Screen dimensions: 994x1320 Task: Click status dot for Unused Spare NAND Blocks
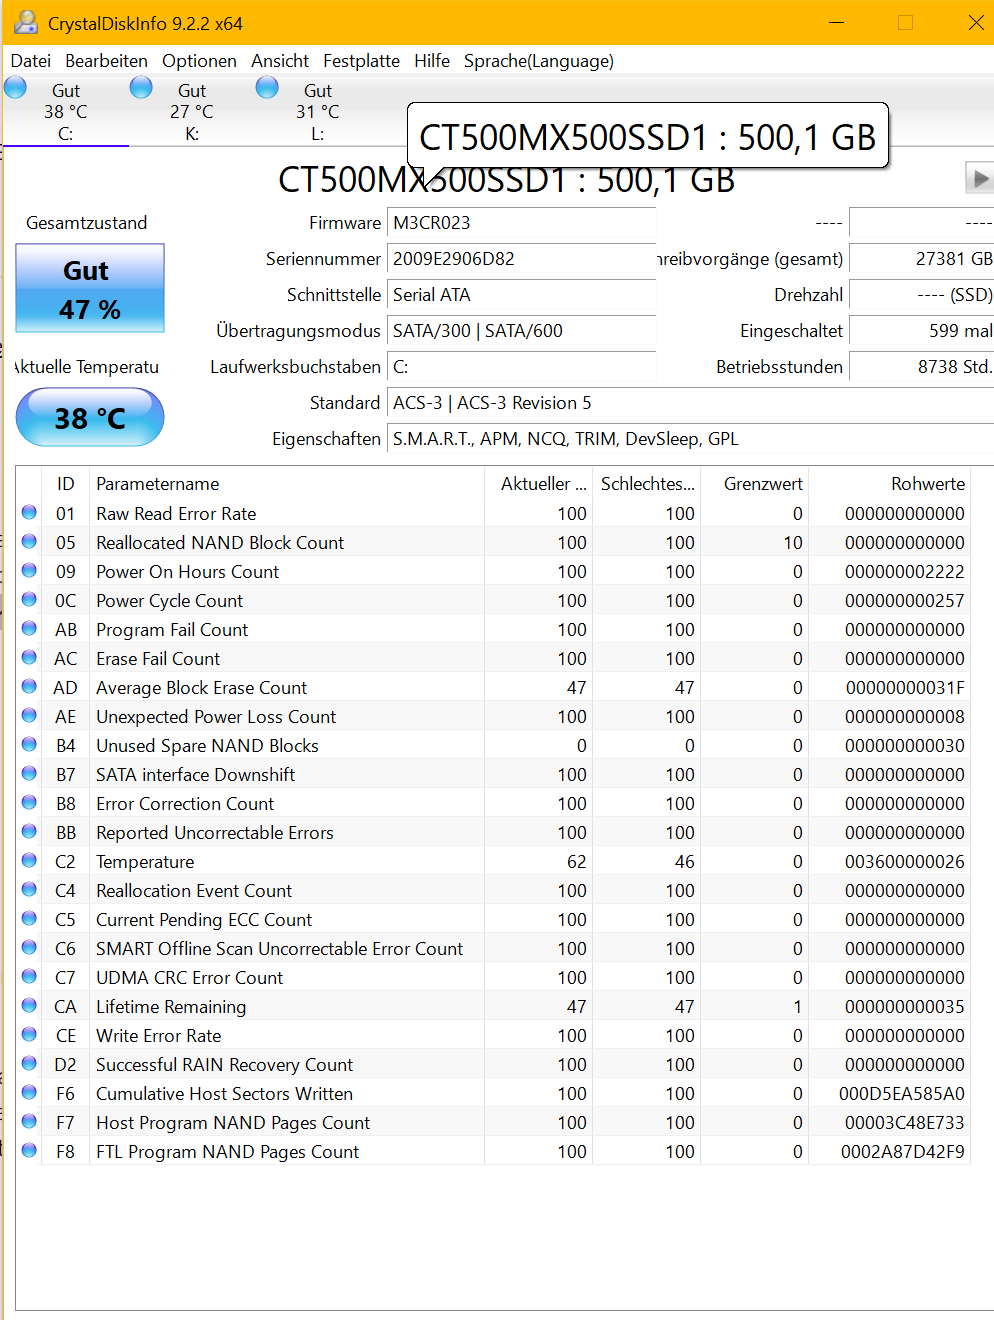click(29, 745)
